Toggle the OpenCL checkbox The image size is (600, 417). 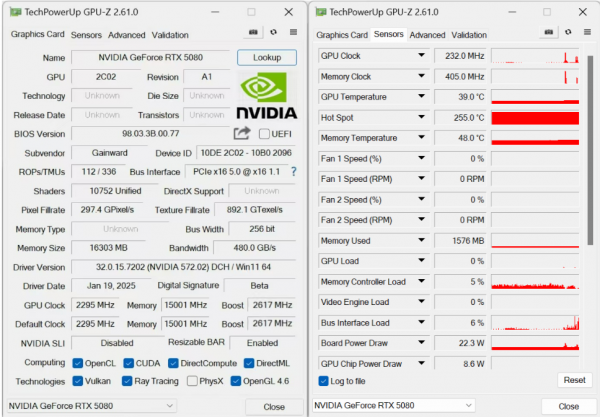point(78,363)
